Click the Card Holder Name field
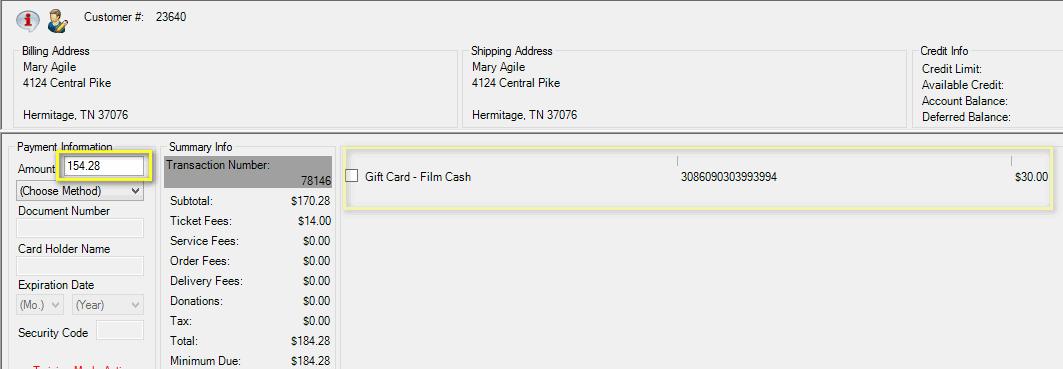The image size is (1063, 369). click(81, 266)
